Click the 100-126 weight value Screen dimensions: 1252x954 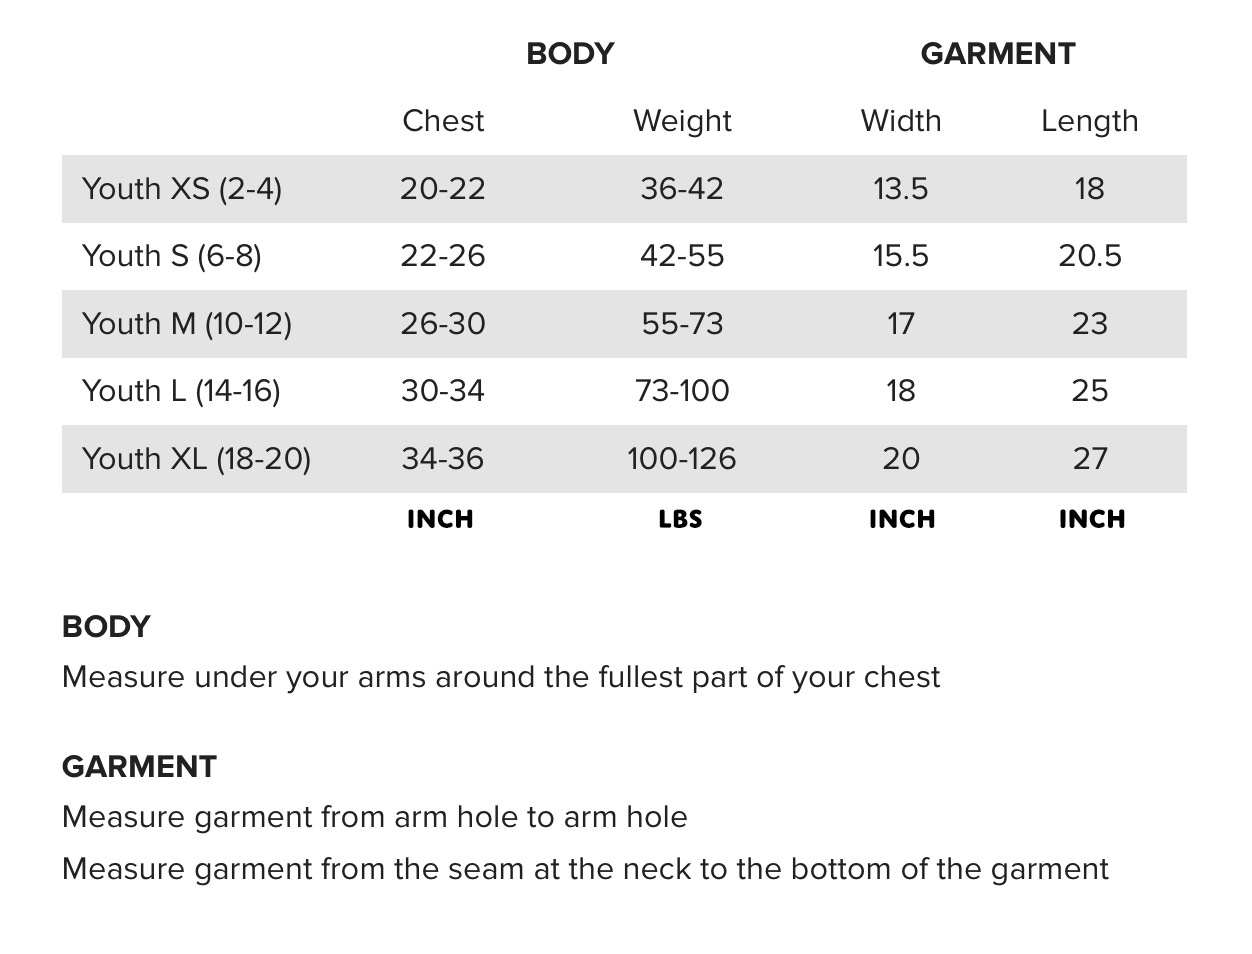(682, 459)
